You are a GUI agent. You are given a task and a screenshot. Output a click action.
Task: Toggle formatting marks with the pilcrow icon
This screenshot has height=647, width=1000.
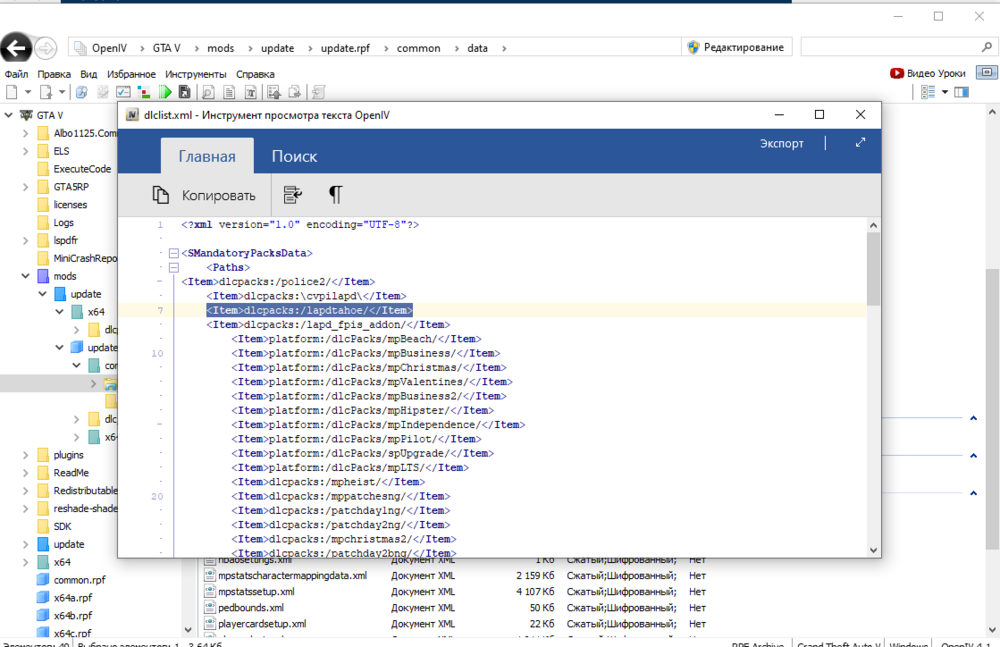click(x=335, y=194)
